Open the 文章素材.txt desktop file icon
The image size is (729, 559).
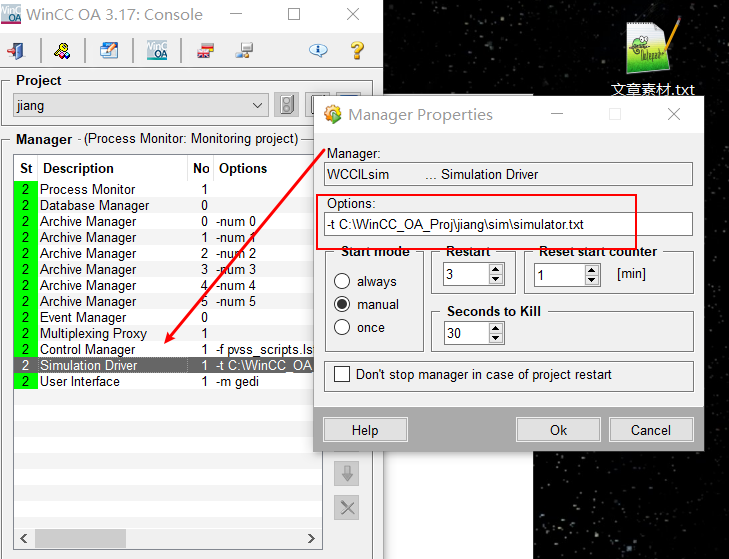point(652,58)
